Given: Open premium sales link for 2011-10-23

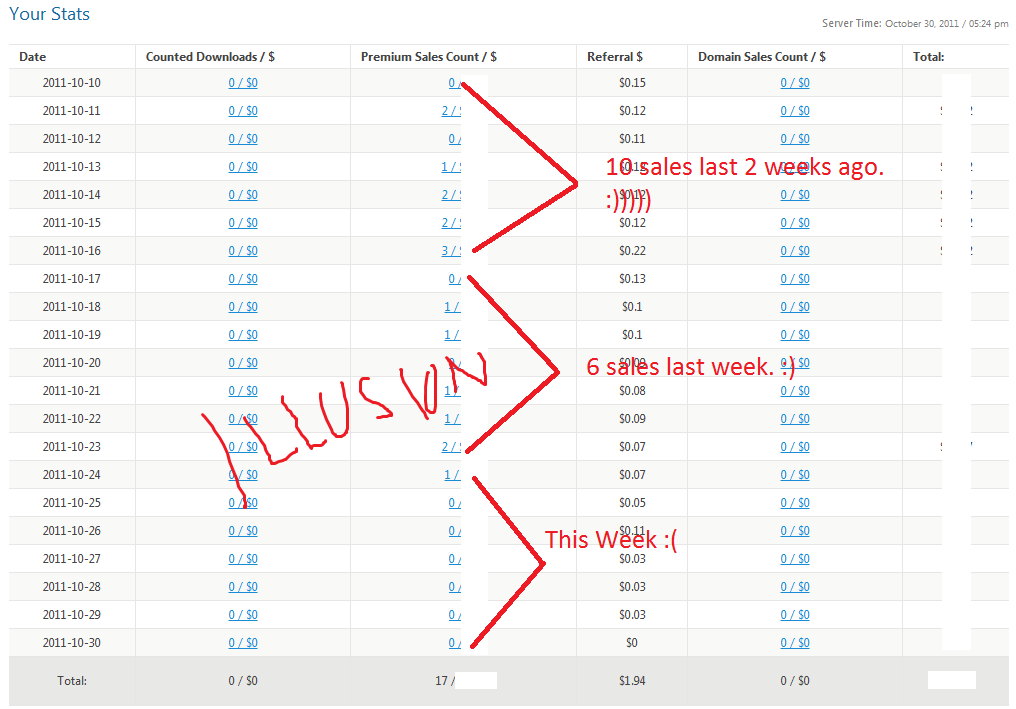Looking at the screenshot, I should (x=452, y=447).
